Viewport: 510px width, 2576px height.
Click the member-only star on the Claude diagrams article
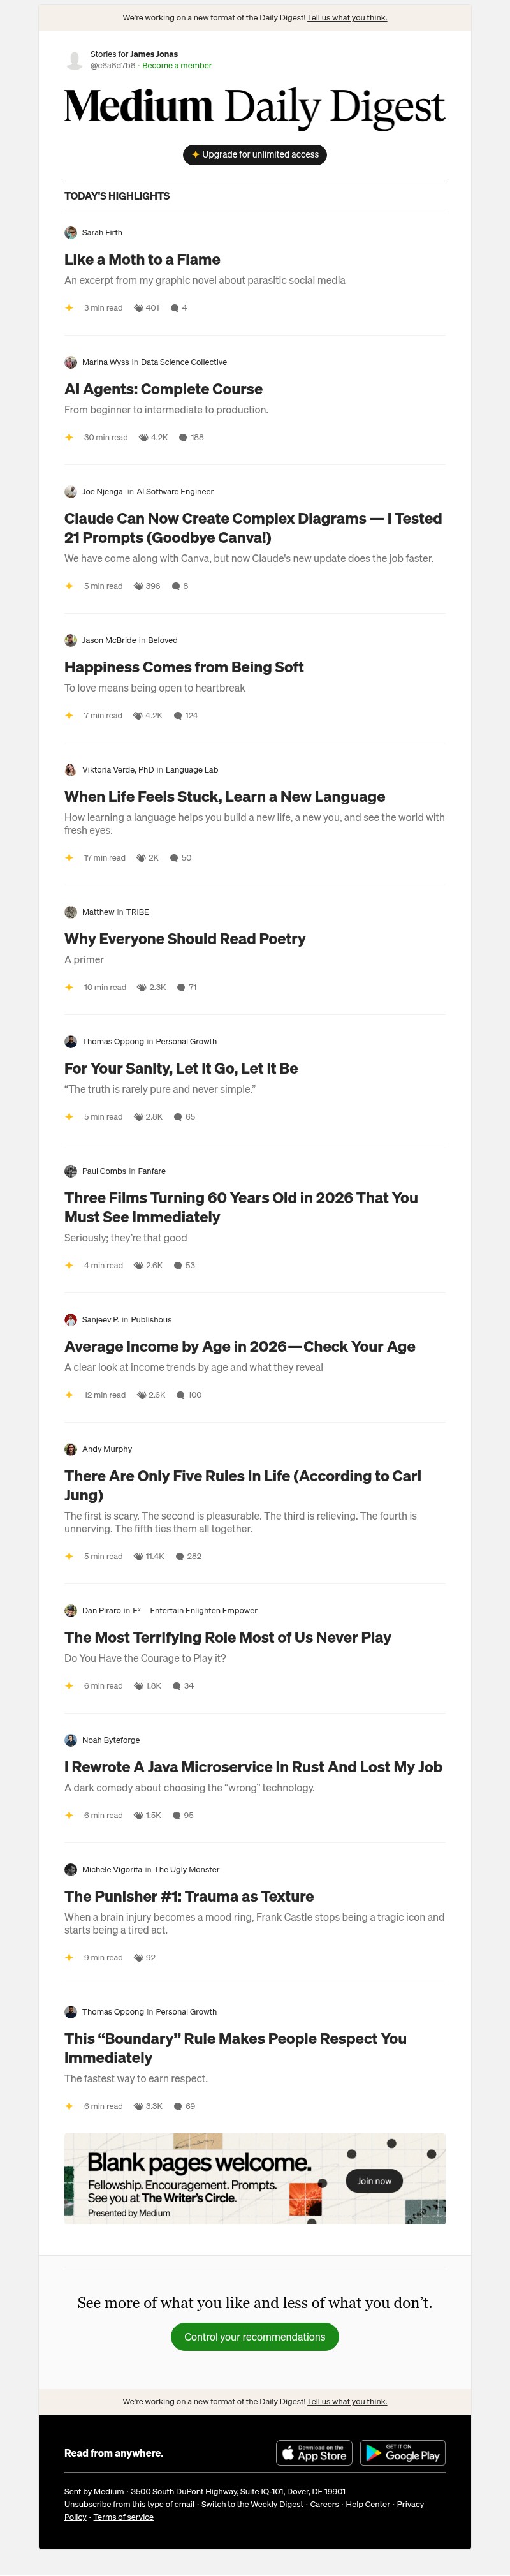click(69, 586)
